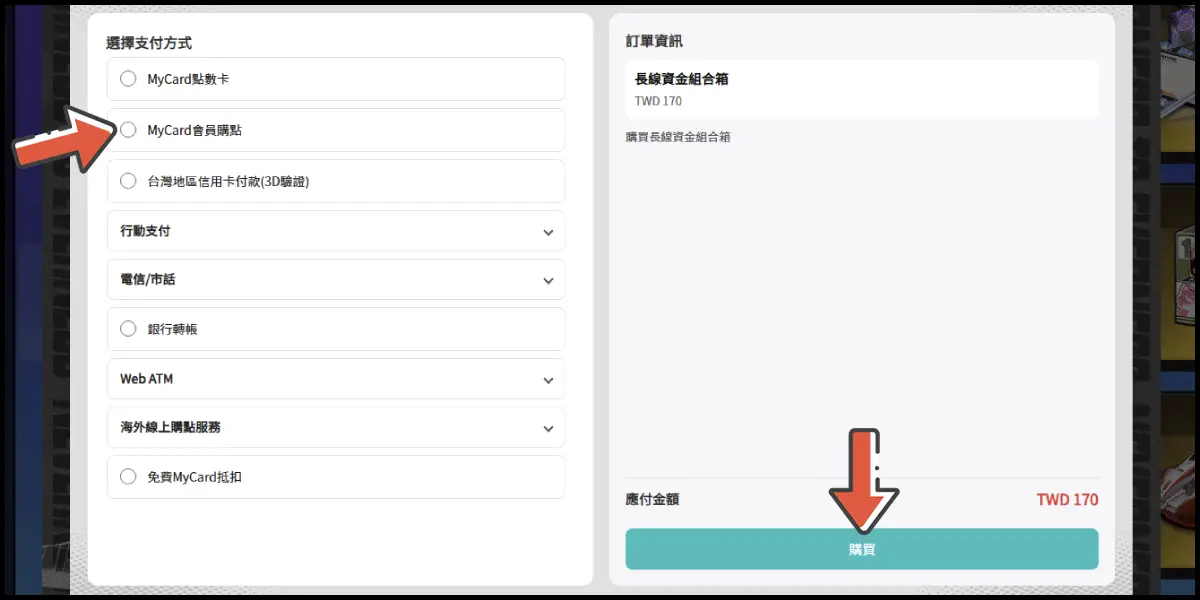Click the chevron icon beside 海外線上購點服務

click(x=548, y=428)
